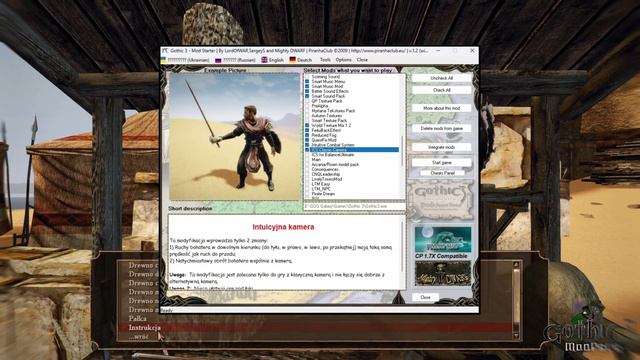The height and width of the screenshot is (360, 640).
Task: Select 'Smart Texture Pack' in the mod list
Action: (x=329, y=120)
